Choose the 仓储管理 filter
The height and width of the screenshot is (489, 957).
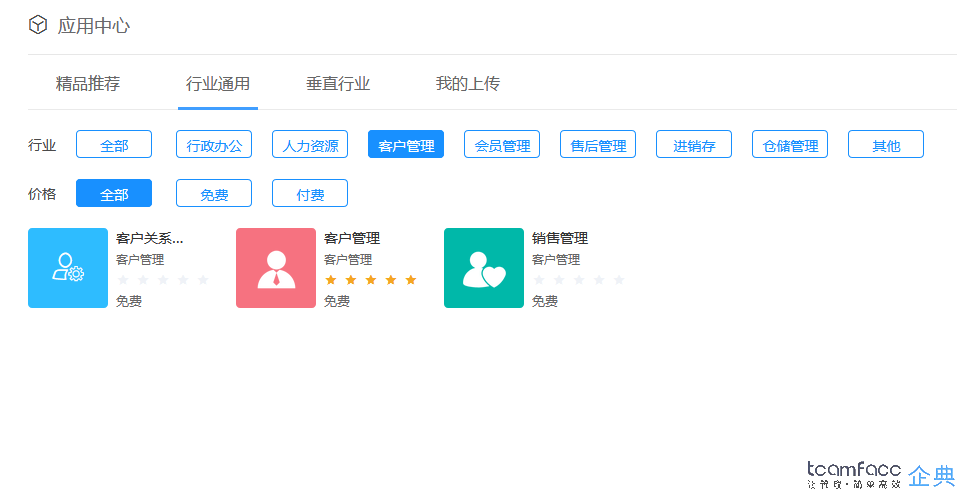[790, 145]
